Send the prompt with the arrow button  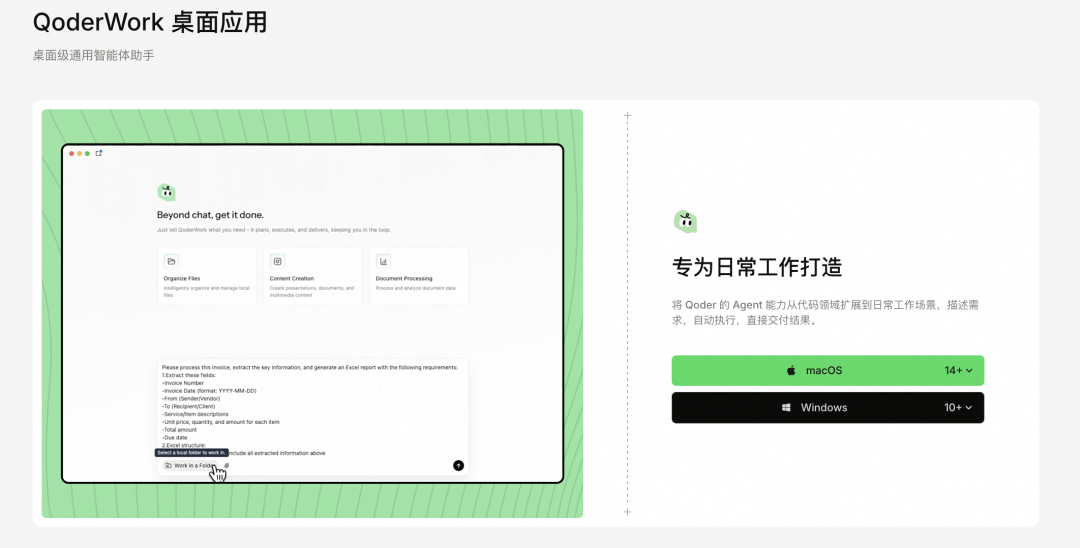pyautogui.click(x=458, y=465)
